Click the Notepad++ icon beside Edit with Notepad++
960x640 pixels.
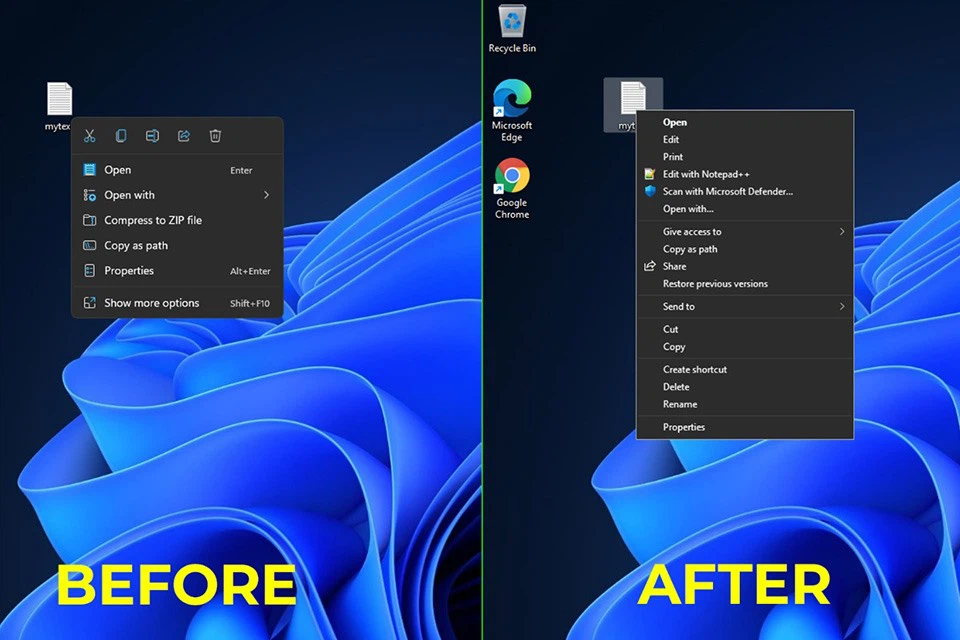650,175
